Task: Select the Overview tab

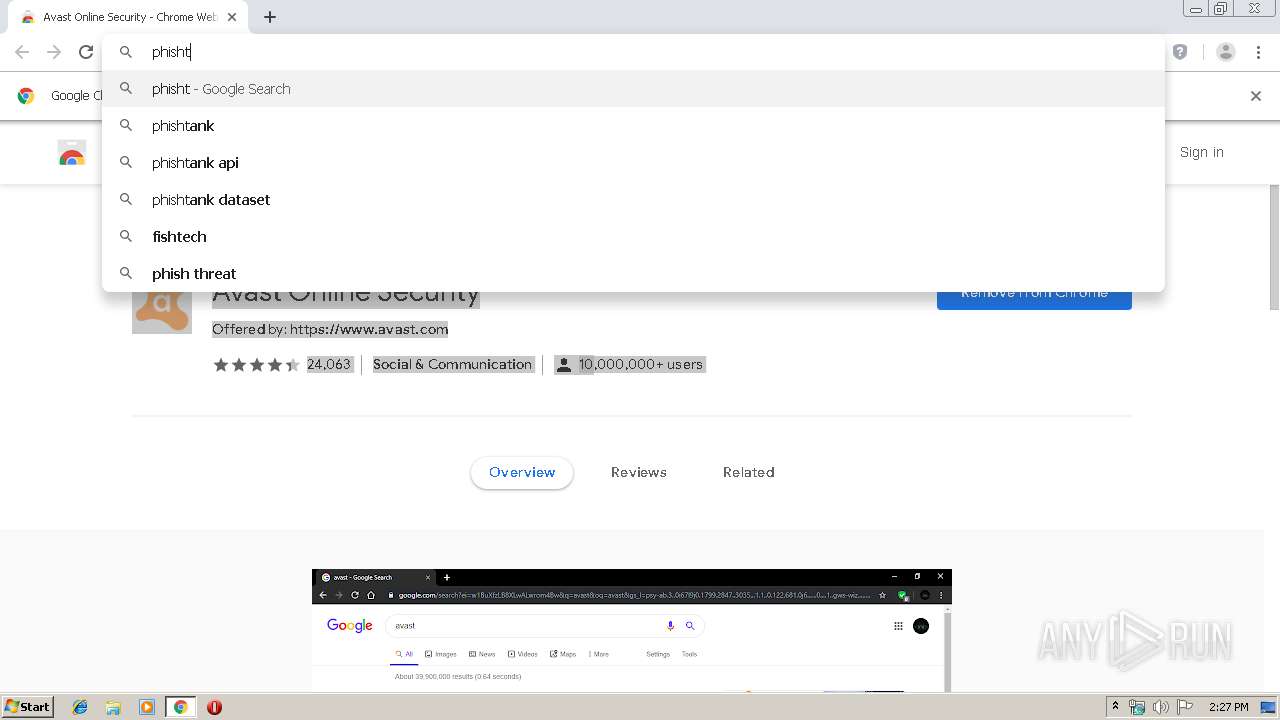Action: tap(522, 472)
